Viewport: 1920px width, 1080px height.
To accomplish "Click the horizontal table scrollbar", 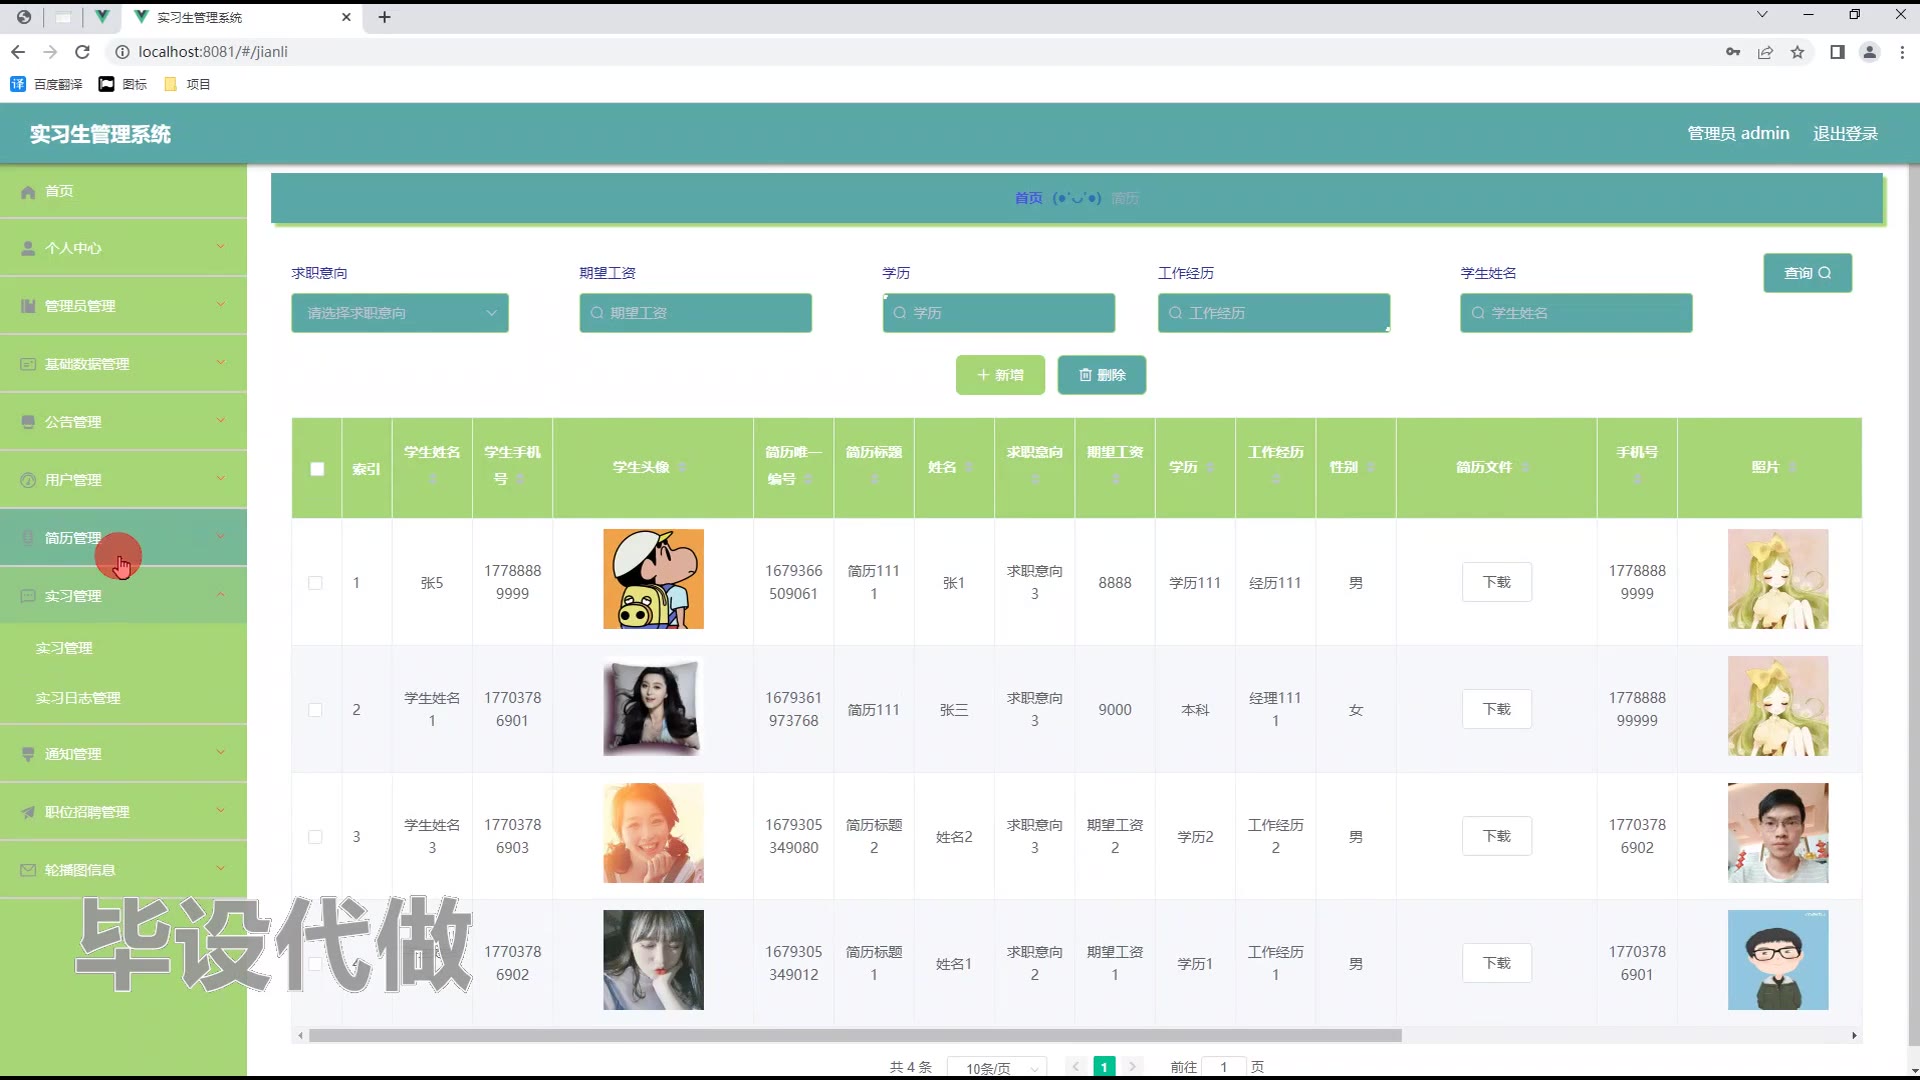I will [855, 1036].
